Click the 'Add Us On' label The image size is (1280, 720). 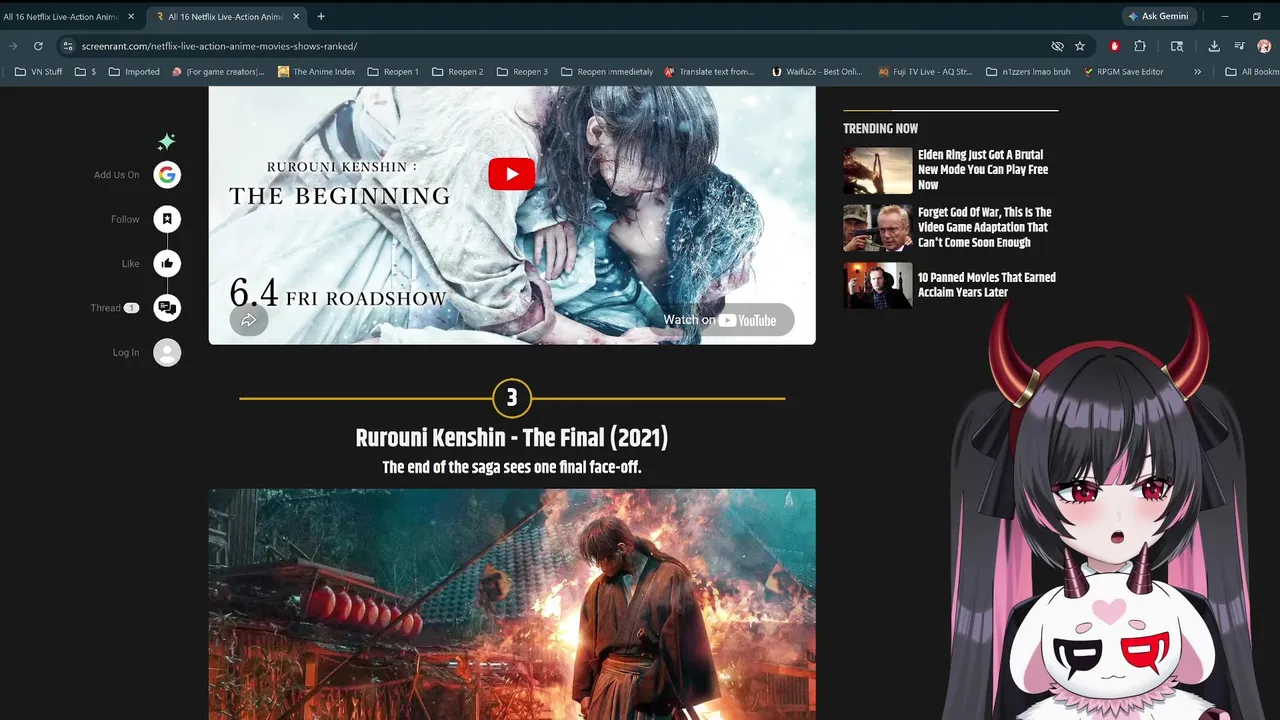pos(117,175)
